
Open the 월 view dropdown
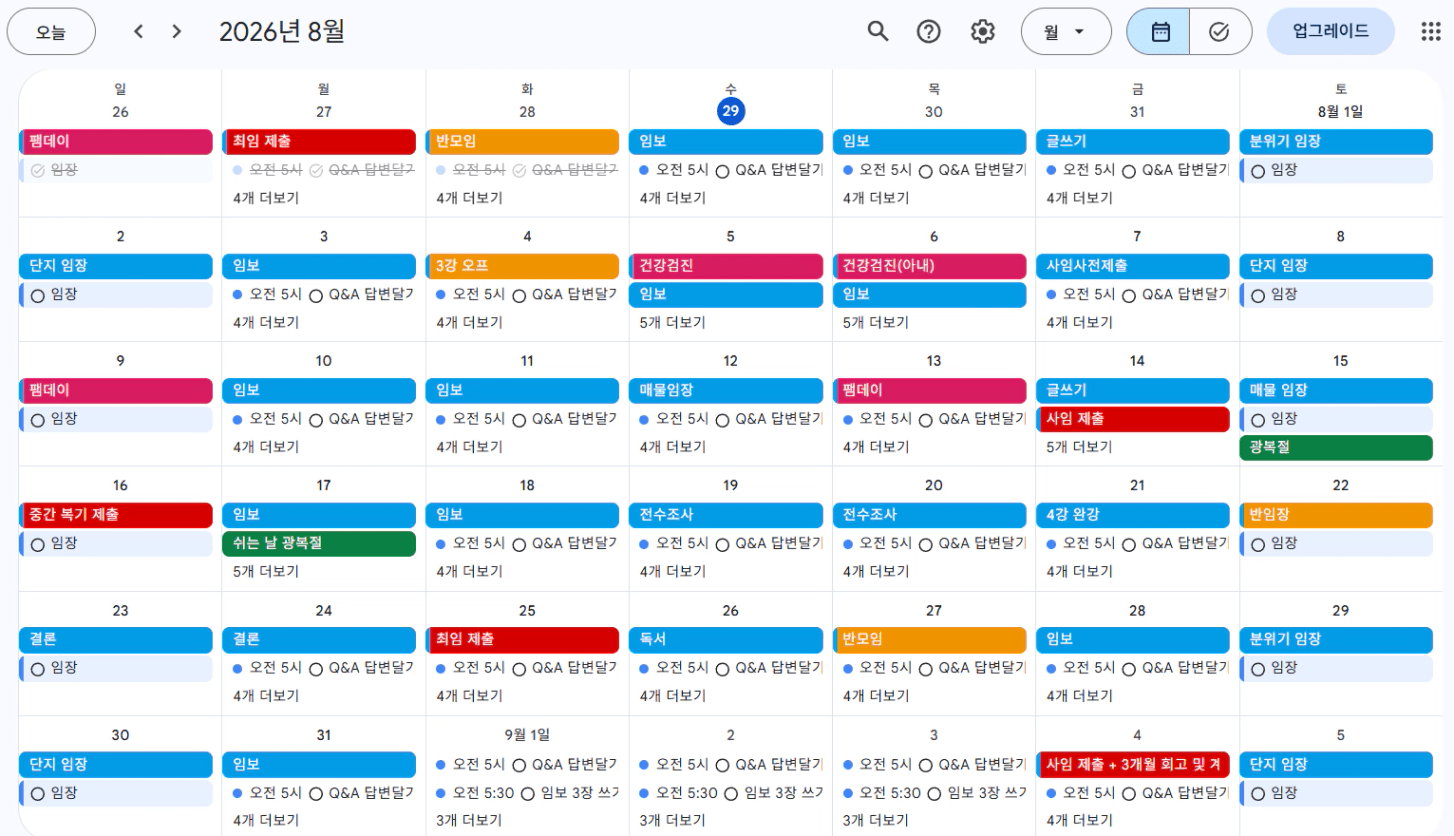[1066, 31]
